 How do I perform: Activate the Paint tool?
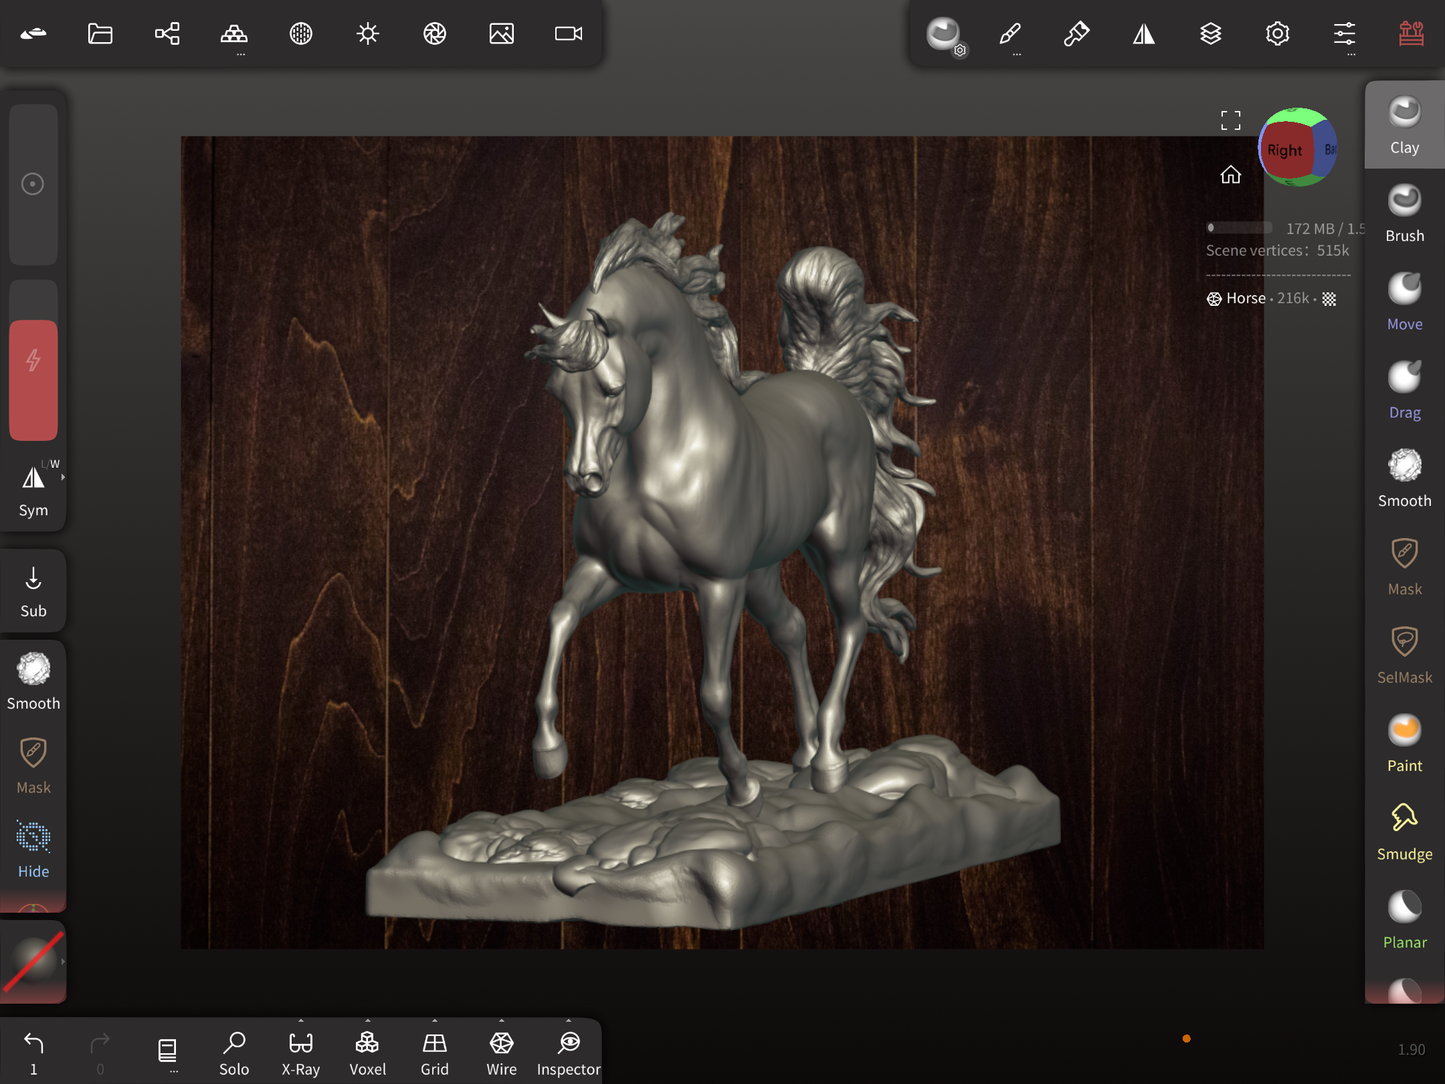pyautogui.click(x=1404, y=743)
